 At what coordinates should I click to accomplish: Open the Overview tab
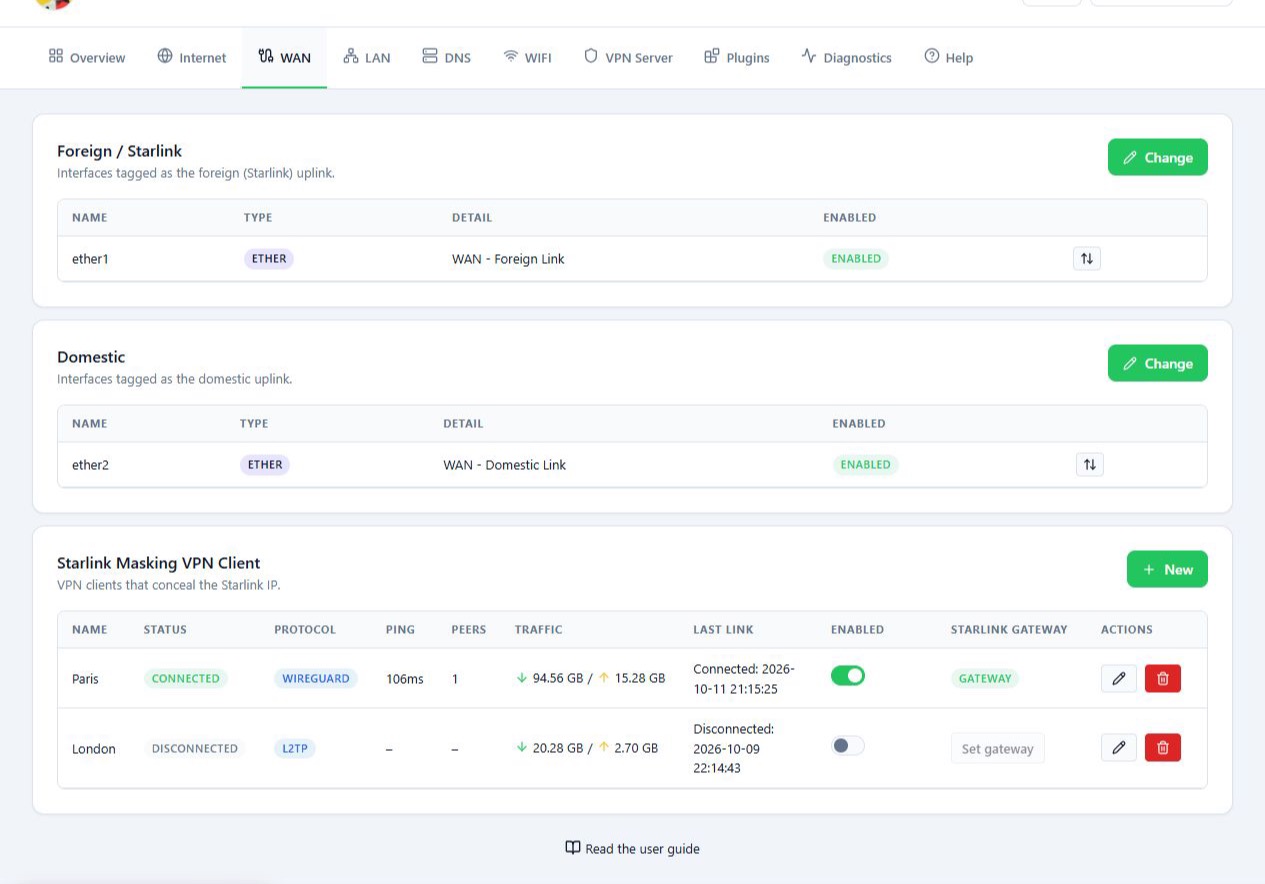pyautogui.click(x=87, y=57)
